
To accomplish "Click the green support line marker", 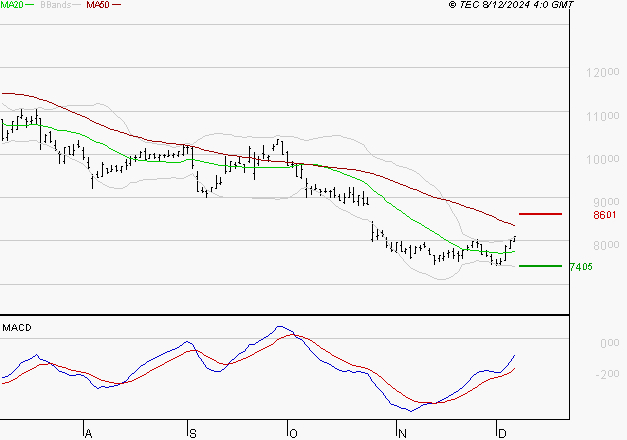I will click(540, 266).
